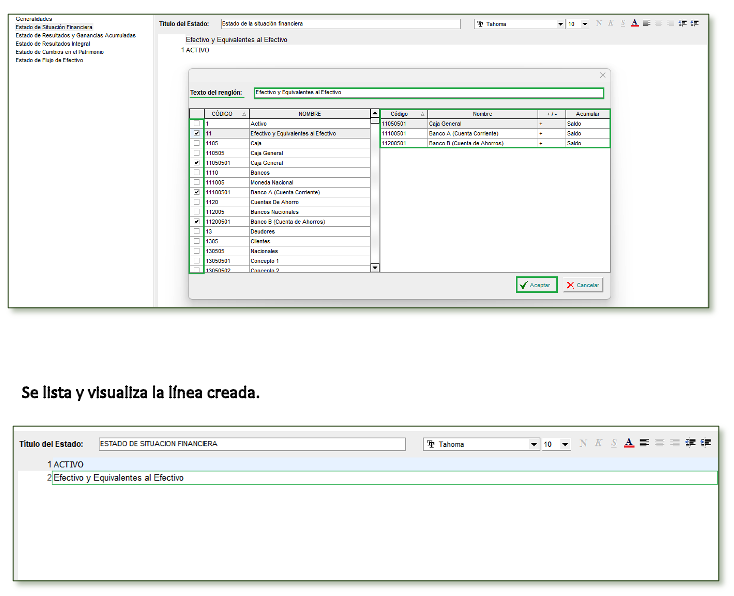Viewport: 734px width, 596px height.
Task: Click the Aceptar button
Action: 536,285
